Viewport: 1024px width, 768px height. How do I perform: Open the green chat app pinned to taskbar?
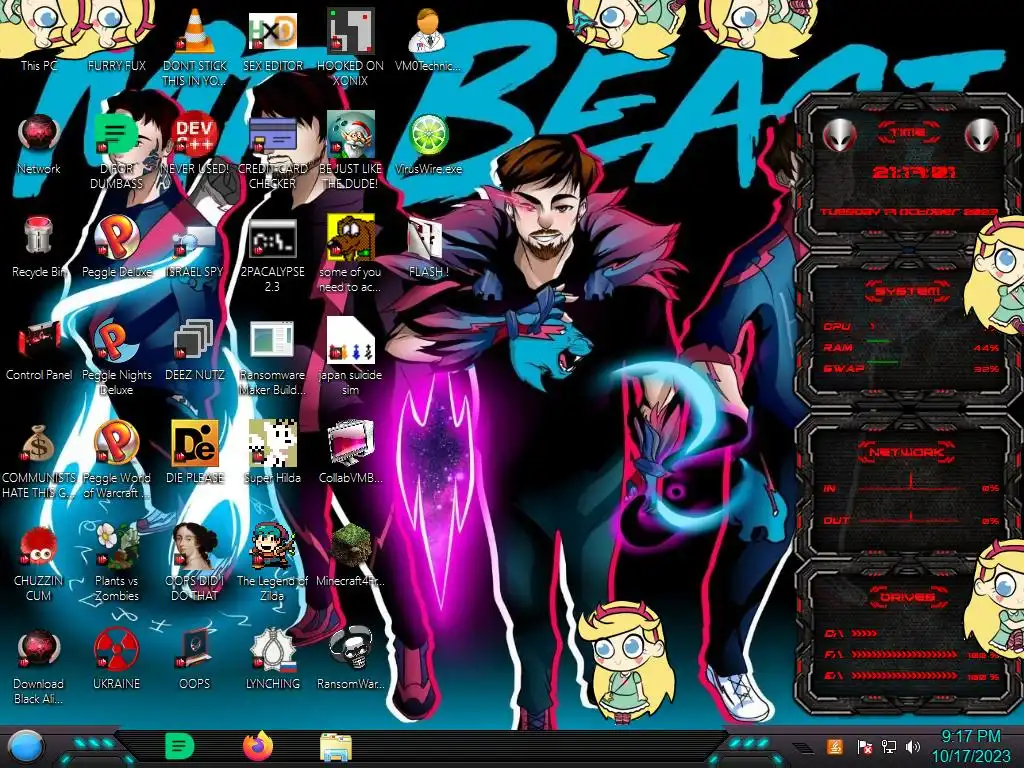[x=180, y=746]
